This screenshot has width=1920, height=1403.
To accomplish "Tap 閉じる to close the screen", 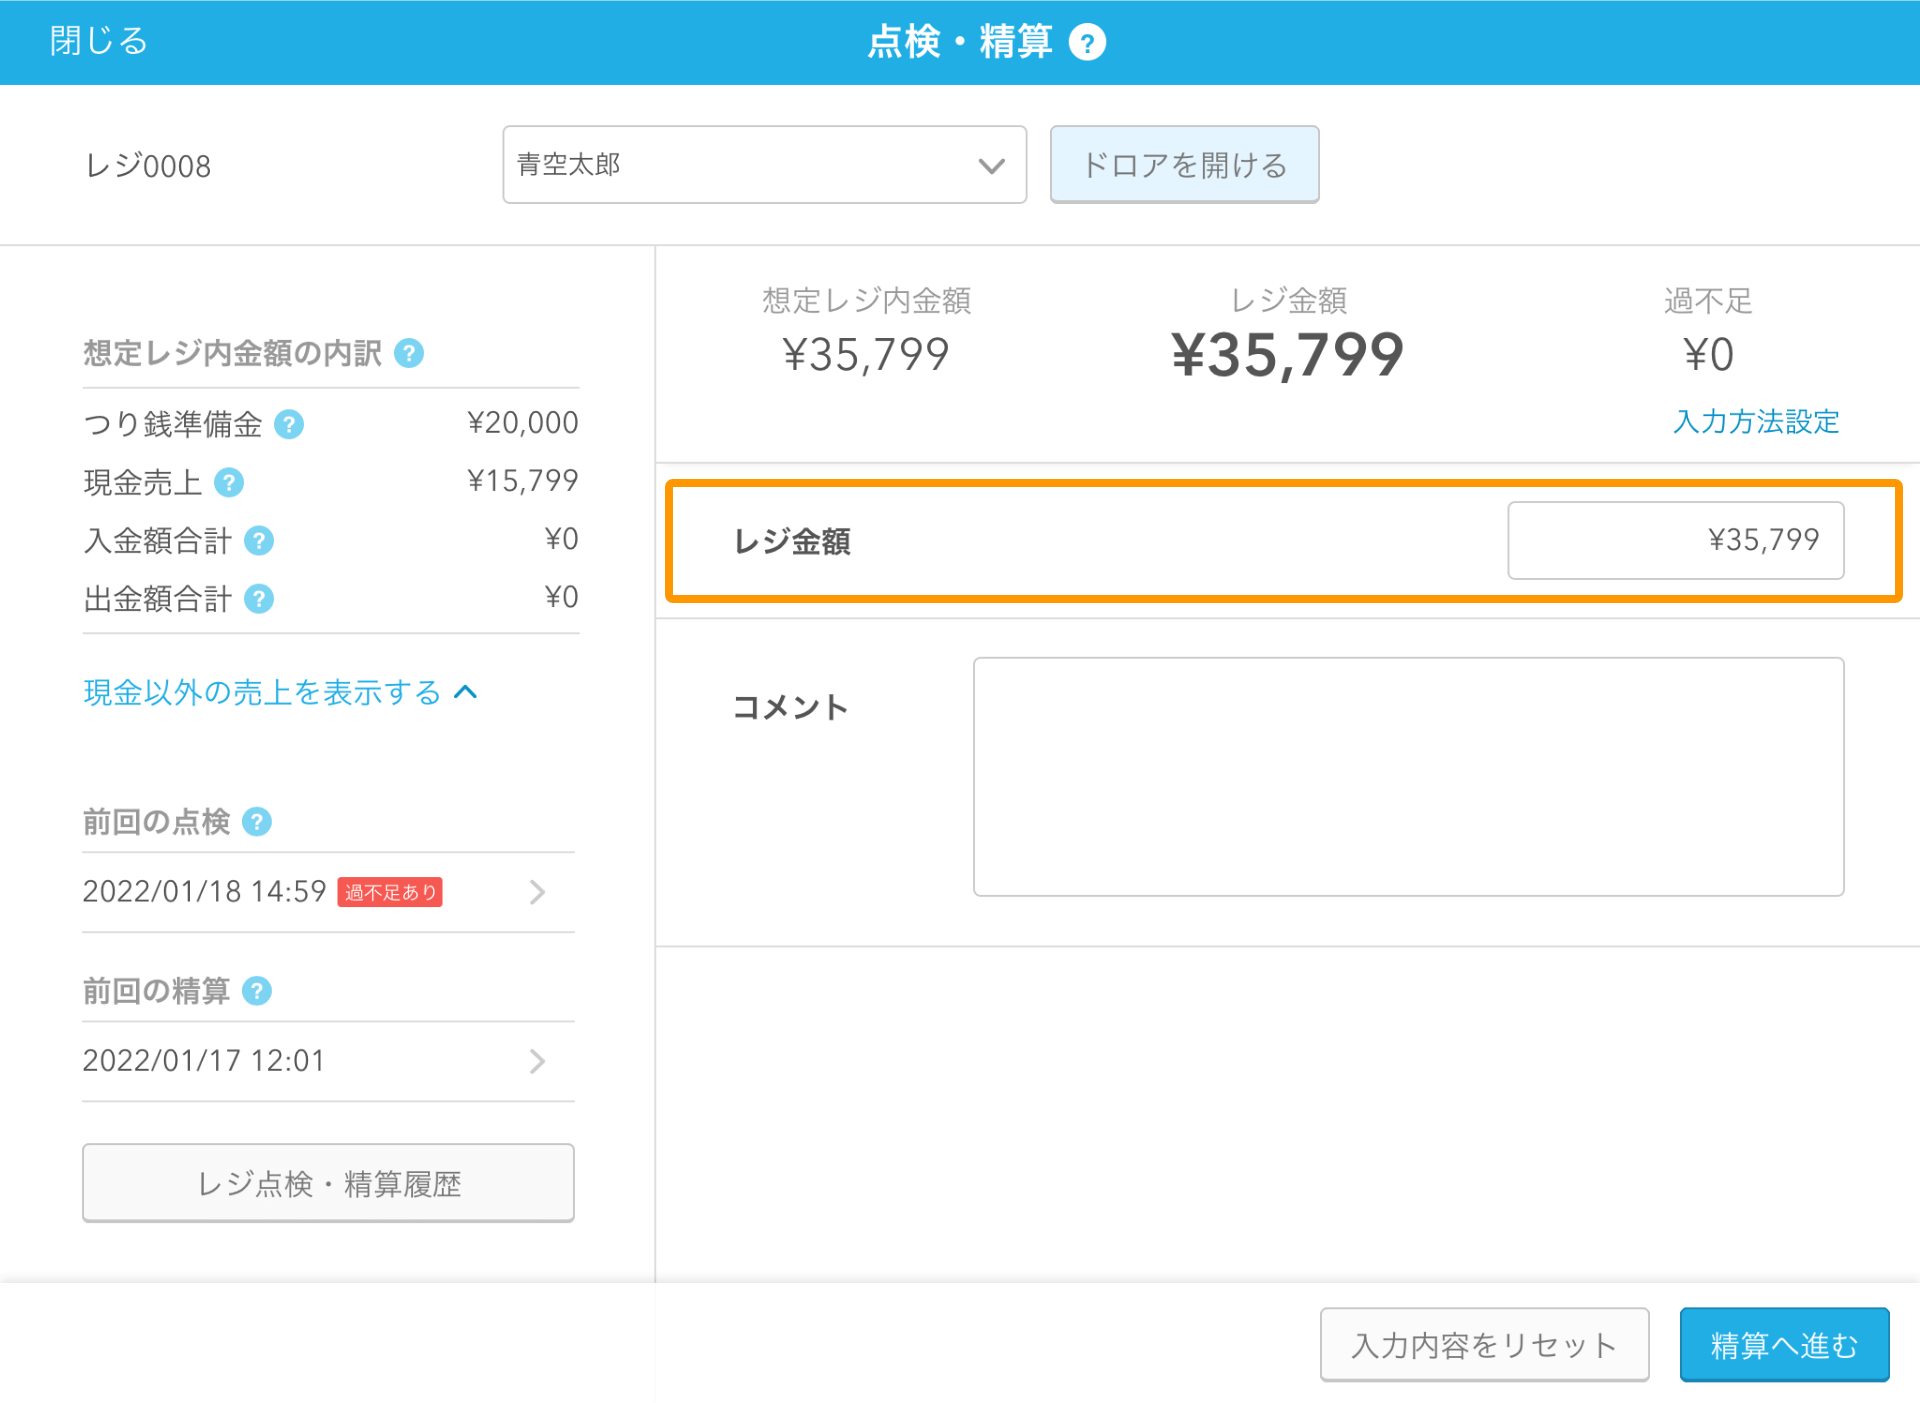I will click(99, 41).
